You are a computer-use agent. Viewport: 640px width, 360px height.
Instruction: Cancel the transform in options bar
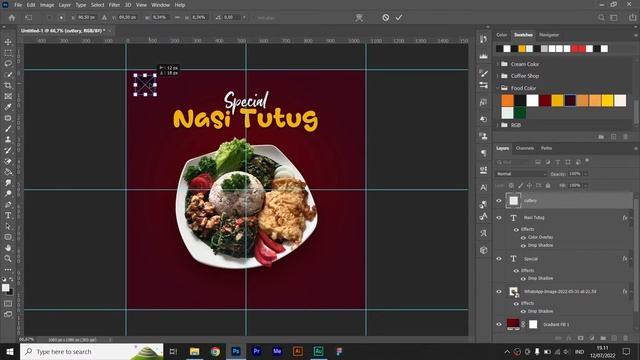click(385, 18)
